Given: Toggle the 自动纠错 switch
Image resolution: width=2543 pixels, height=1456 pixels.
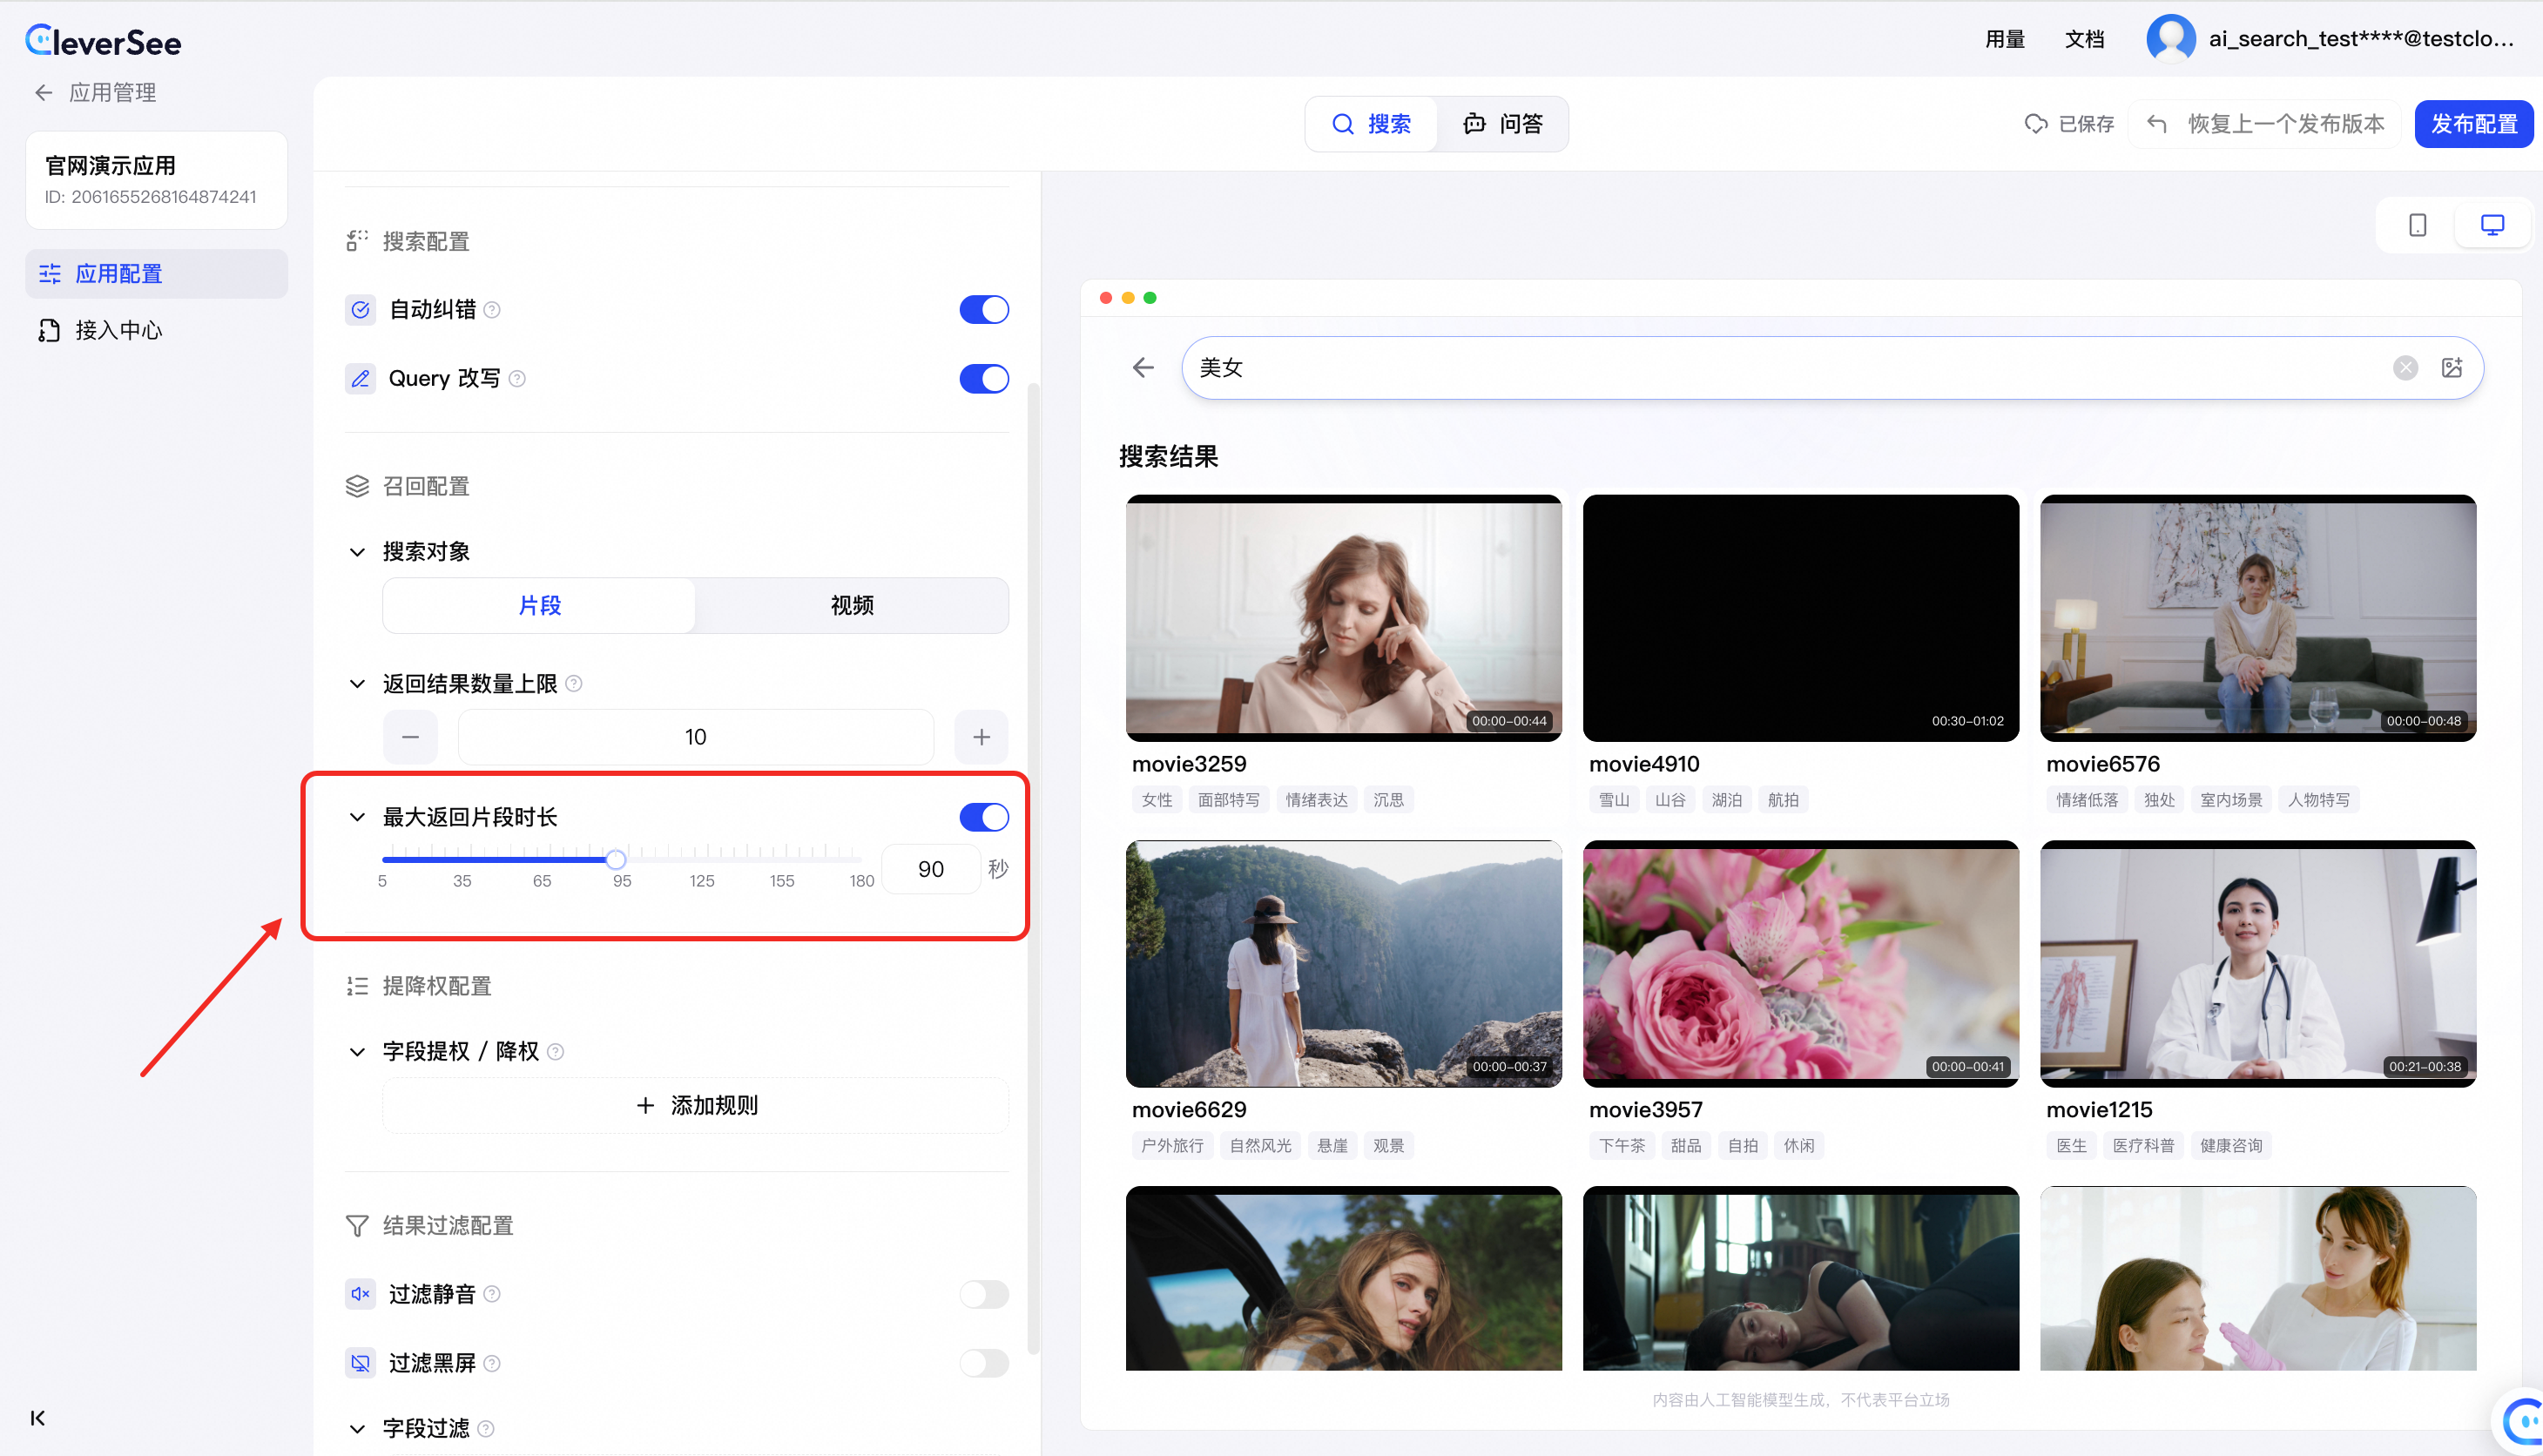Looking at the screenshot, I should pyautogui.click(x=984, y=310).
